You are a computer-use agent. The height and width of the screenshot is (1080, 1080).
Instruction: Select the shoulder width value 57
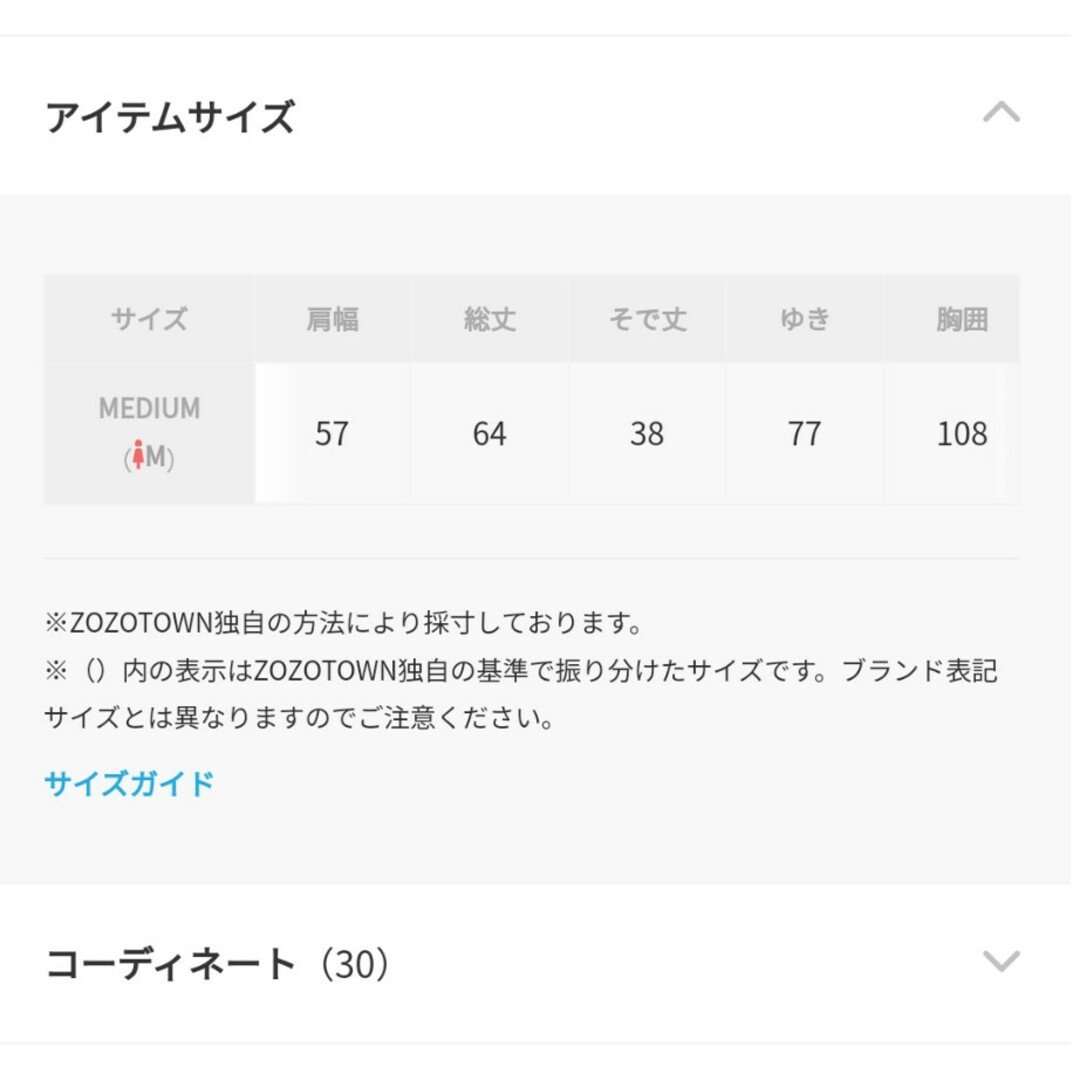332,434
